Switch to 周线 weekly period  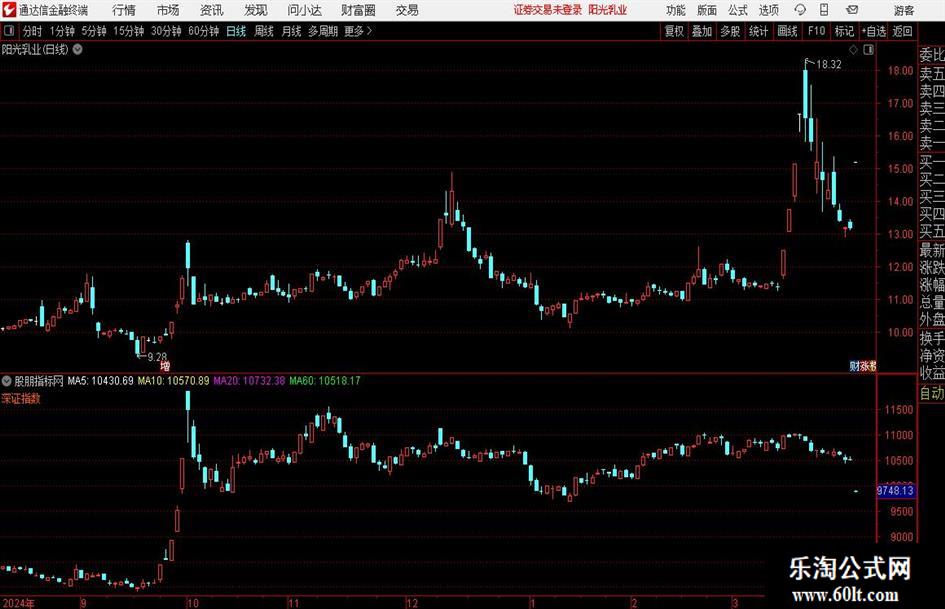(263, 31)
